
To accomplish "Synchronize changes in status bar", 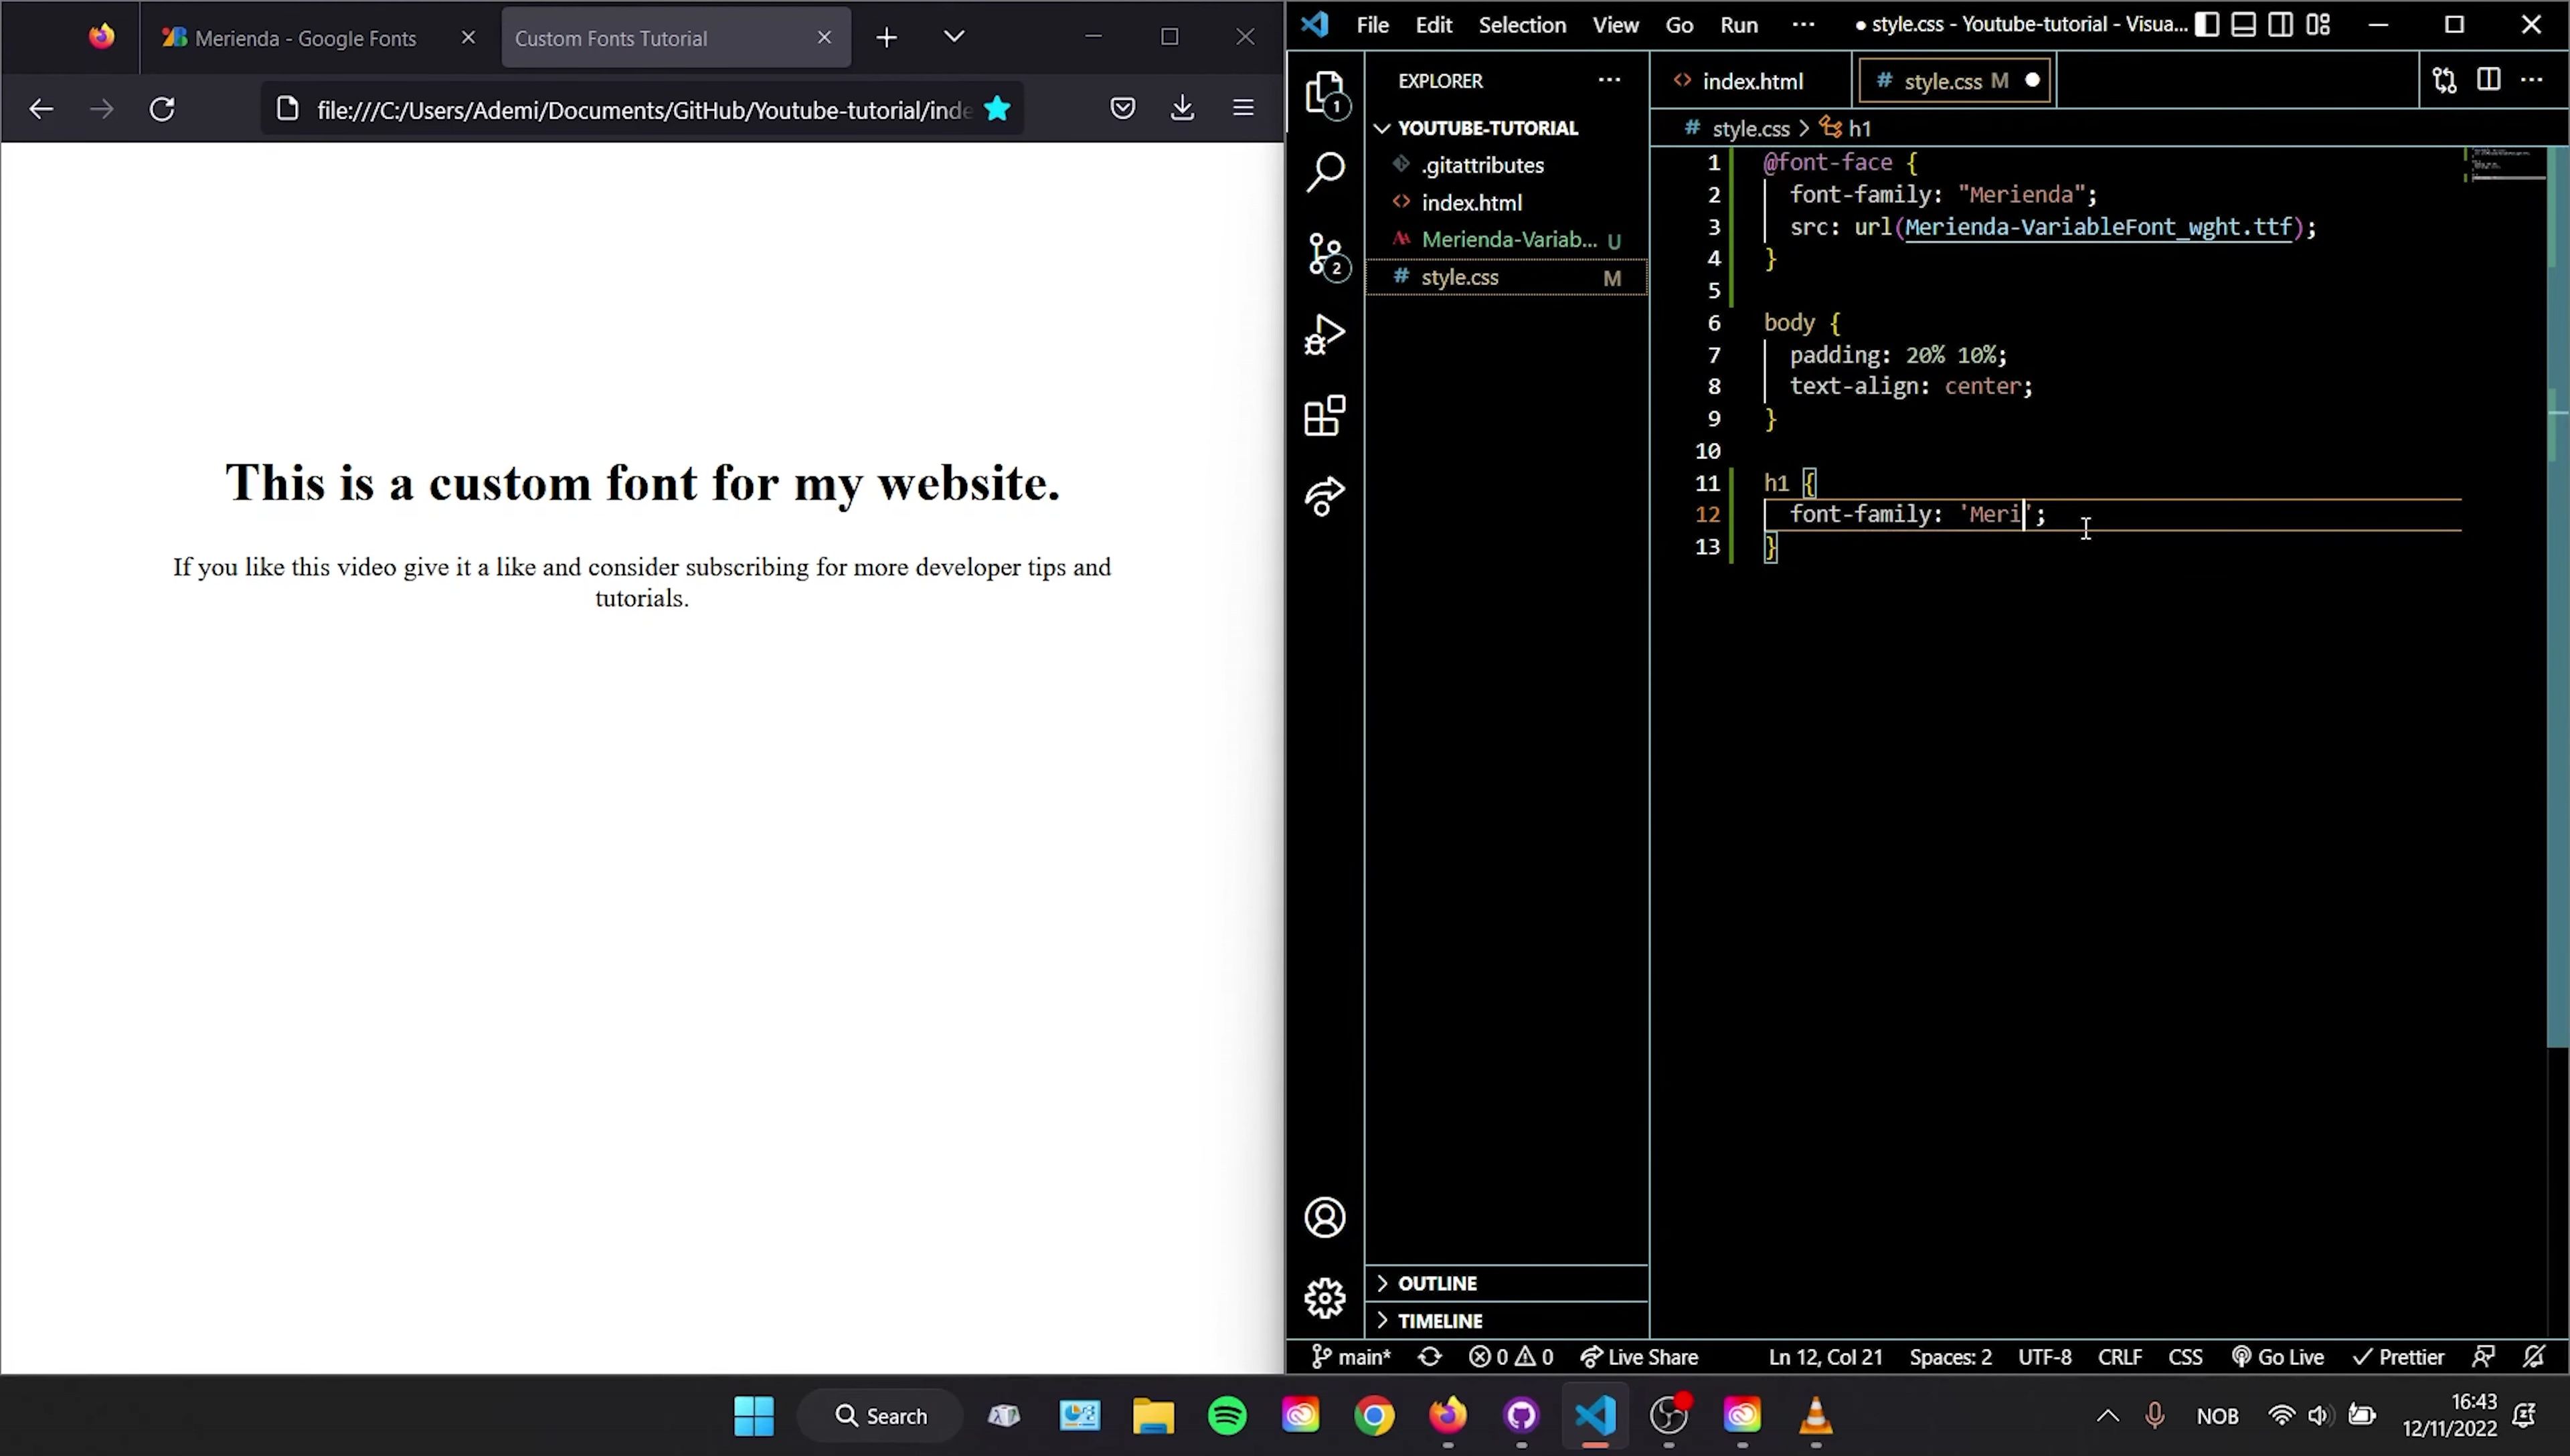I will pyautogui.click(x=1430, y=1357).
